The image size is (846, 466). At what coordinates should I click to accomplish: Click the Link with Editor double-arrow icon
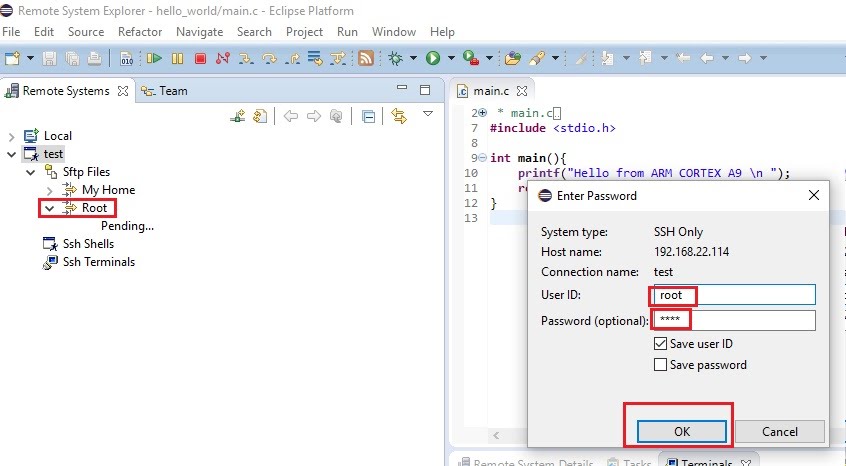[399, 116]
